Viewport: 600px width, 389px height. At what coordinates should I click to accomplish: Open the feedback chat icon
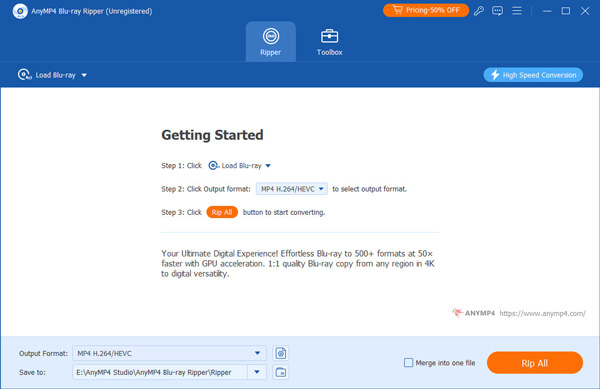pyautogui.click(x=497, y=11)
